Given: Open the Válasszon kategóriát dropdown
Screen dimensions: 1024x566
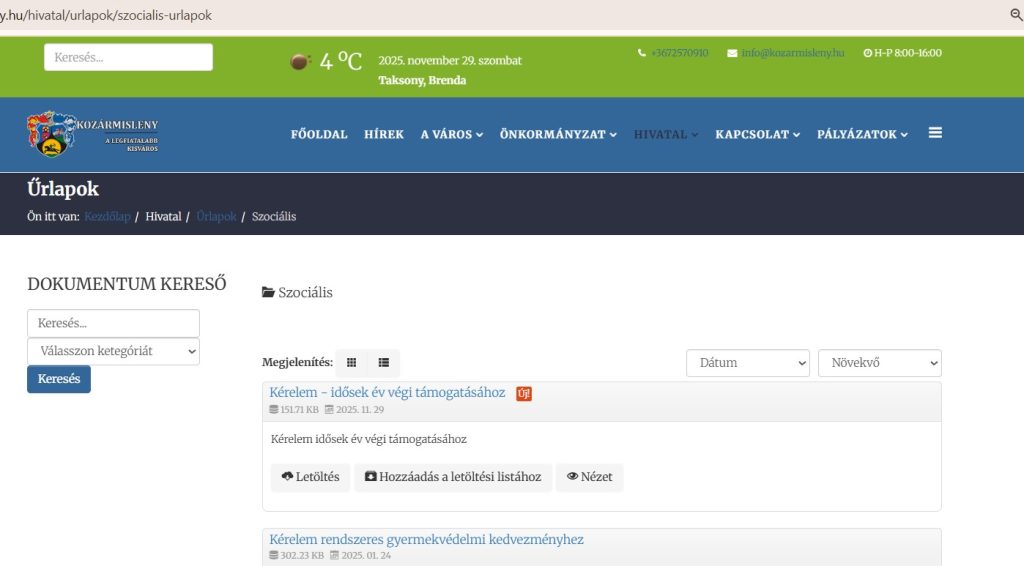Looking at the screenshot, I should coord(113,351).
